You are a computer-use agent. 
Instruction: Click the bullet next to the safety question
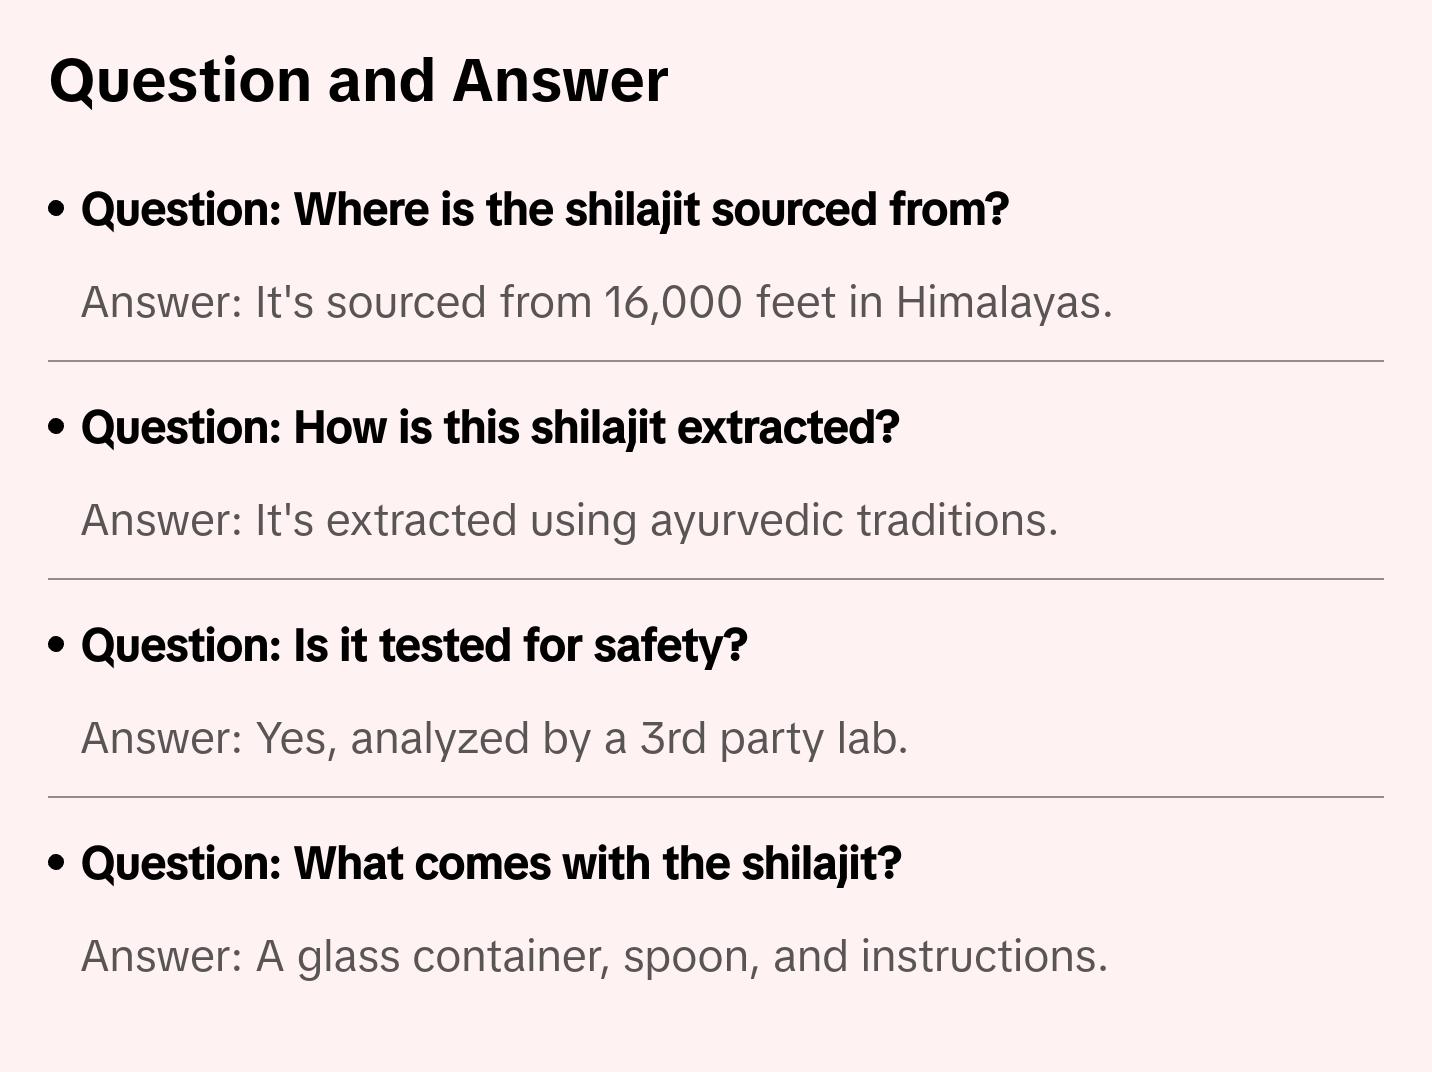57,645
